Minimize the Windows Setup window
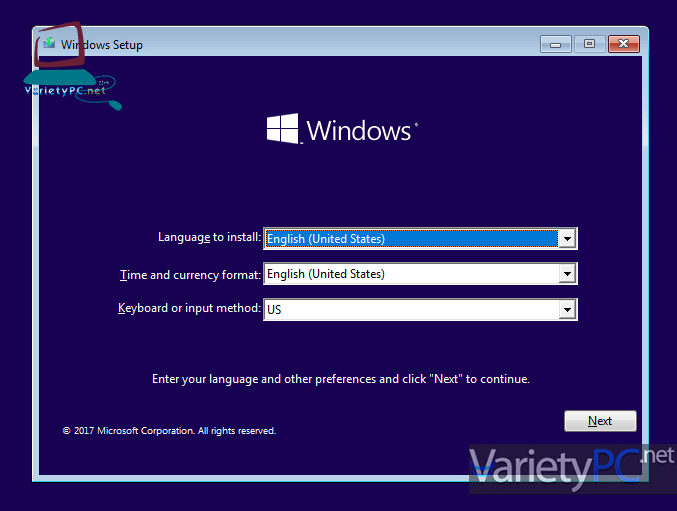 [x=555, y=44]
